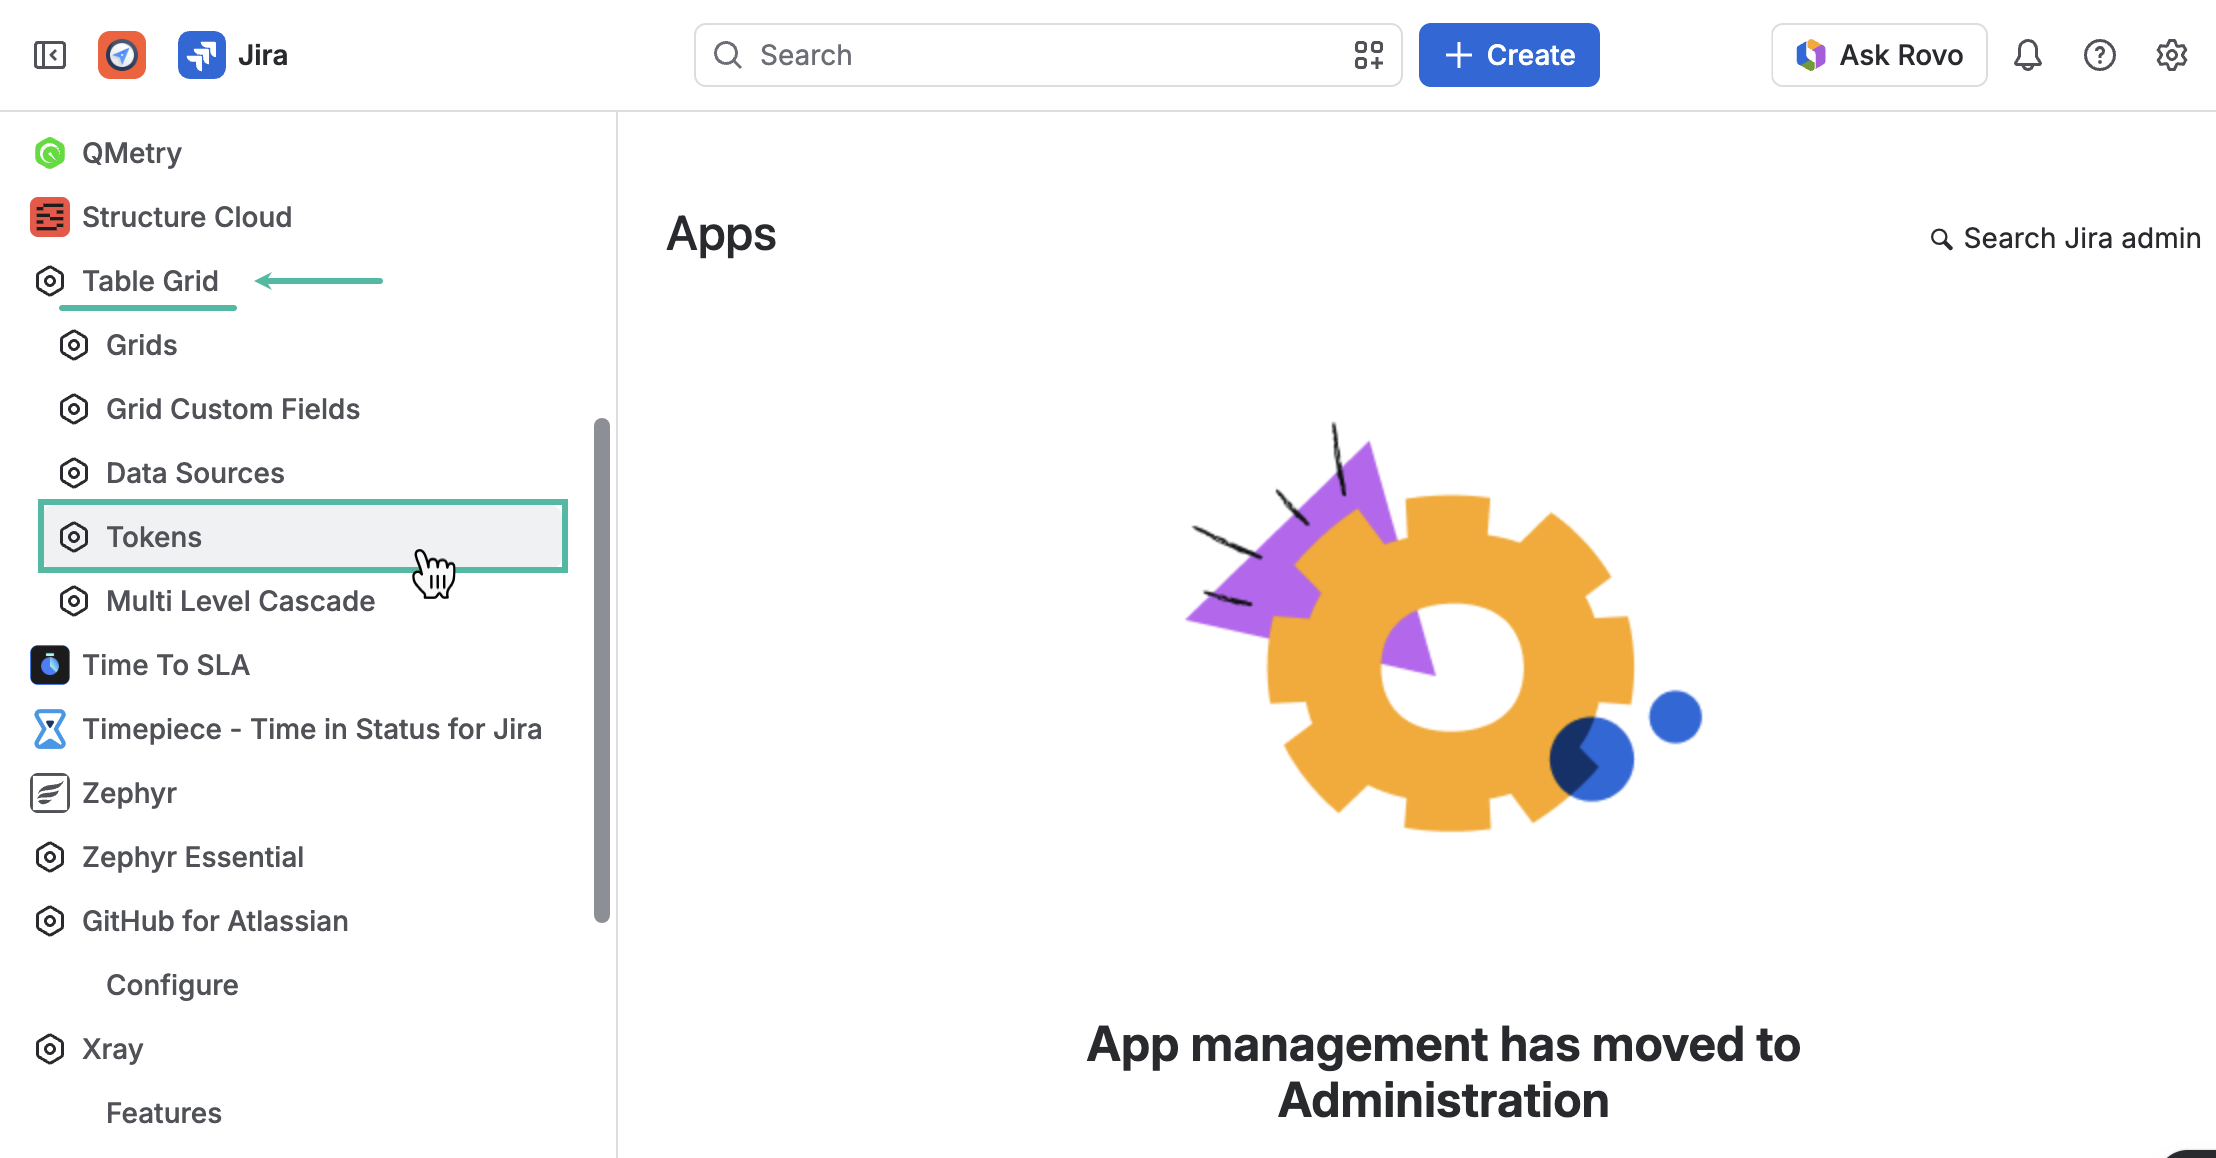Open Zephyr in the sidebar

point(129,793)
